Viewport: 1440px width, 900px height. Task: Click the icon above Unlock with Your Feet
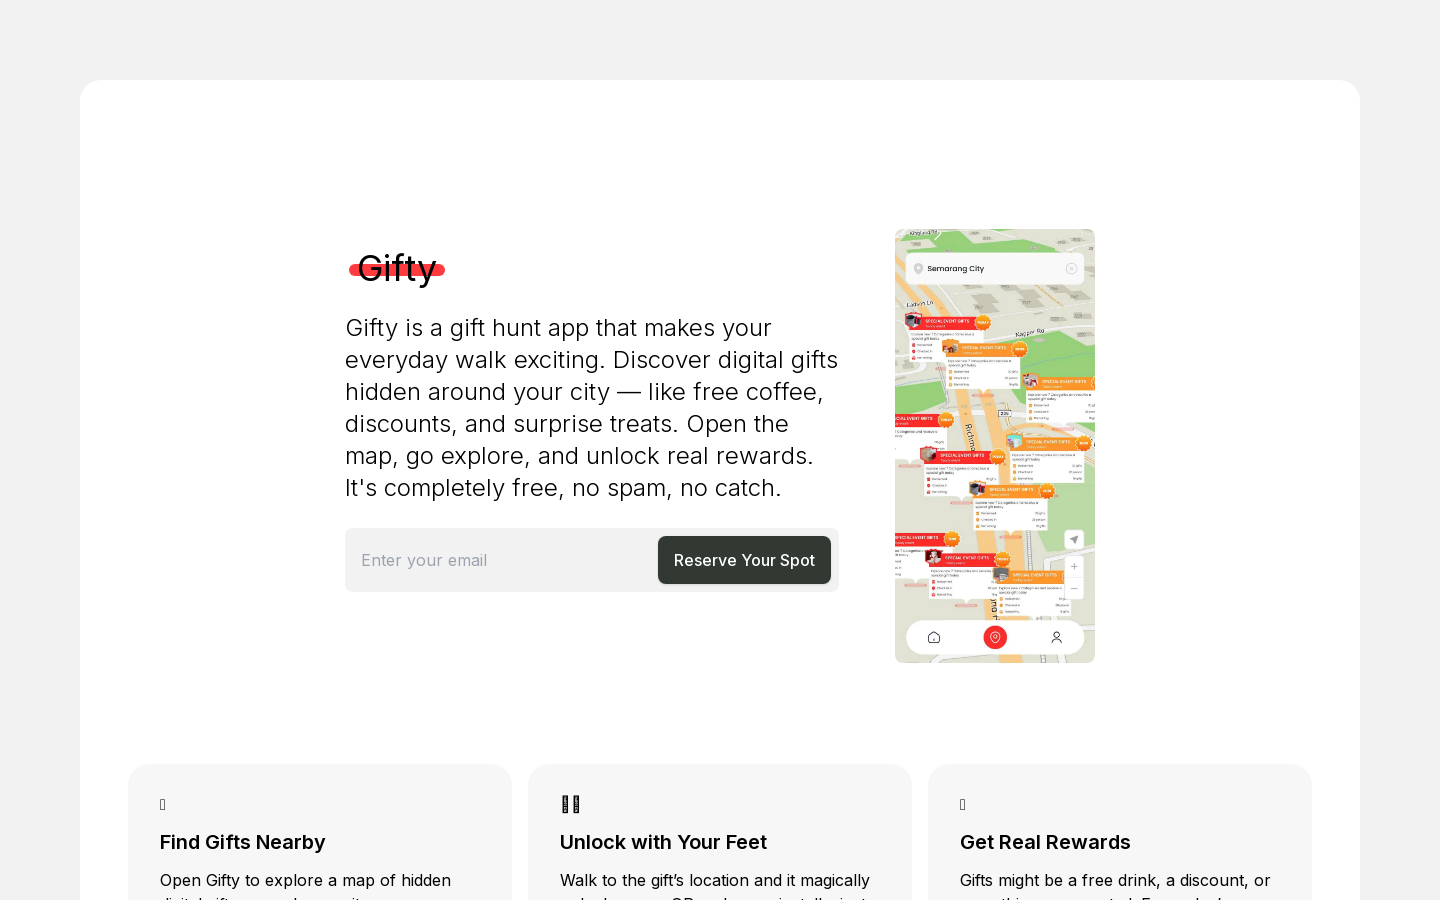click(571, 804)
